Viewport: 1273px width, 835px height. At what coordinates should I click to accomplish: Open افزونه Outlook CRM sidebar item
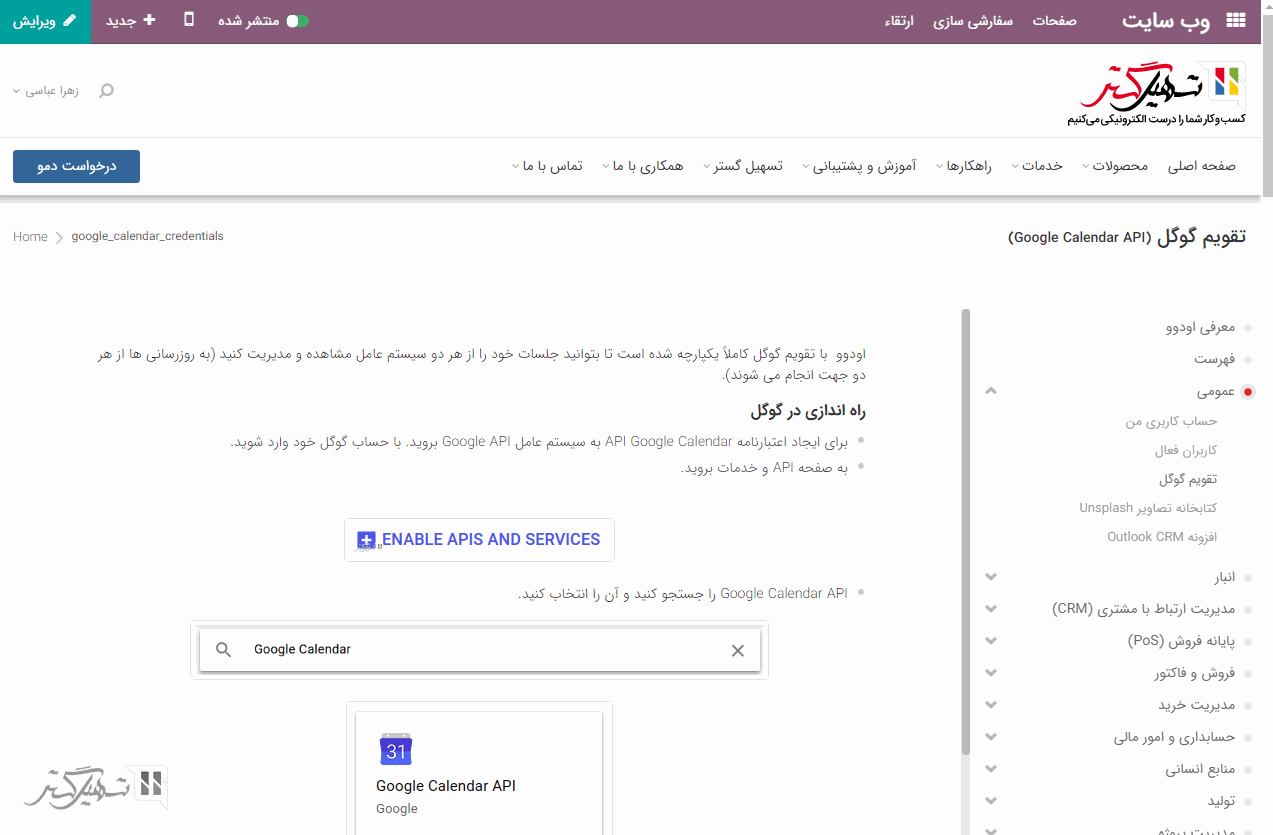point(1162,537)
